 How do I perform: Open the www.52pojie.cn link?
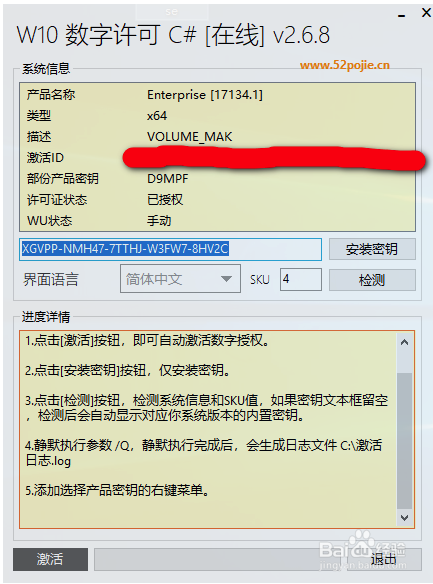(344, 66)
